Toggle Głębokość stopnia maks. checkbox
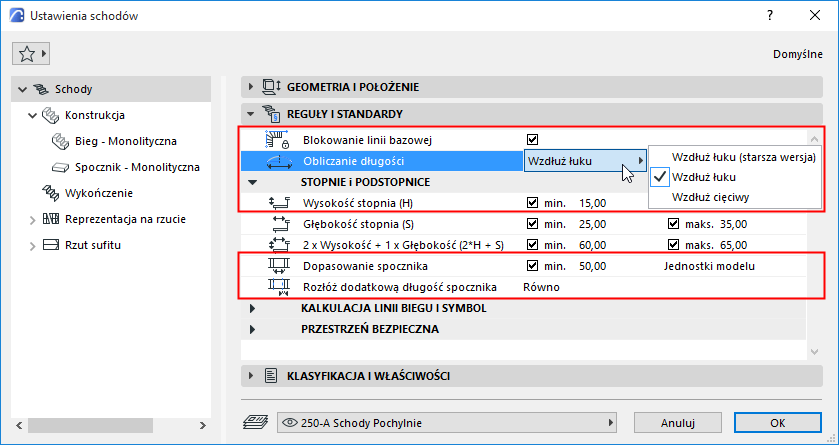The image size is (839, 445). point(674,224)
